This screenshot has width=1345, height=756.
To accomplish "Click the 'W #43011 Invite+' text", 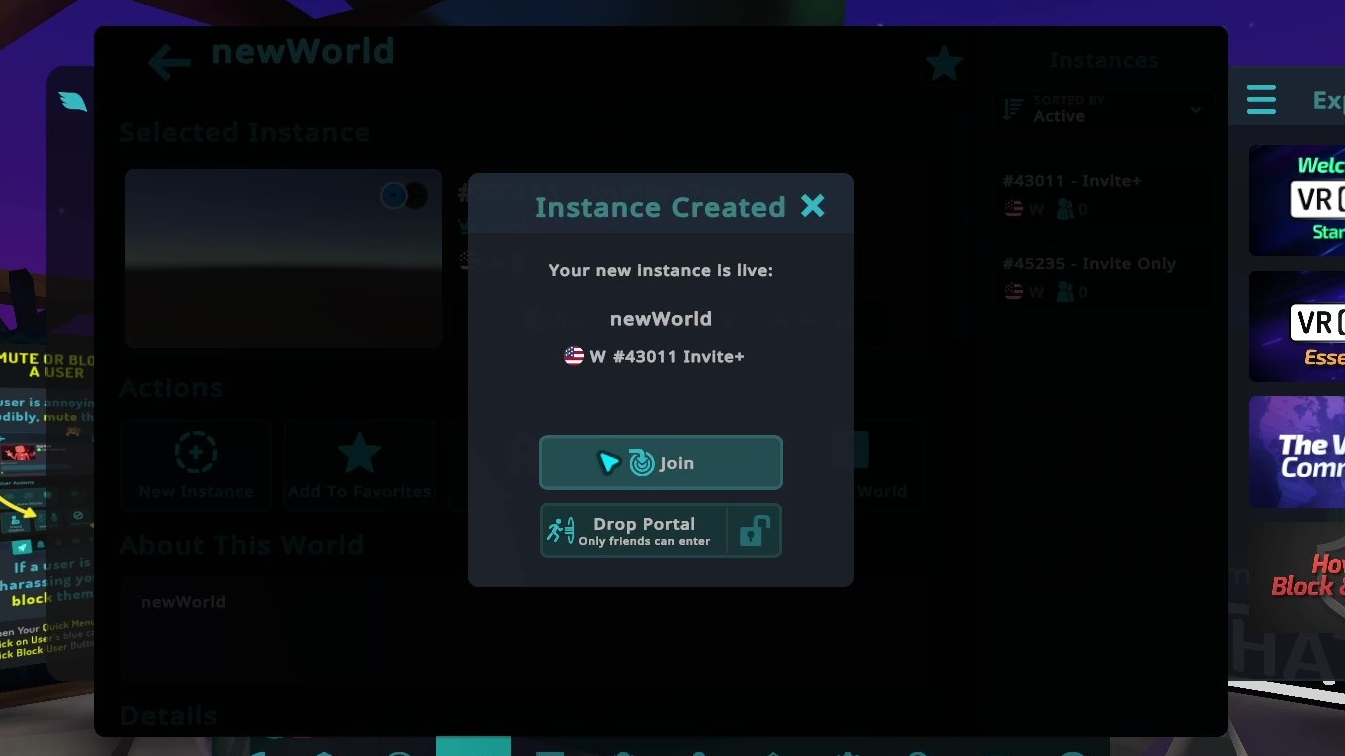I will pos(667,356).
